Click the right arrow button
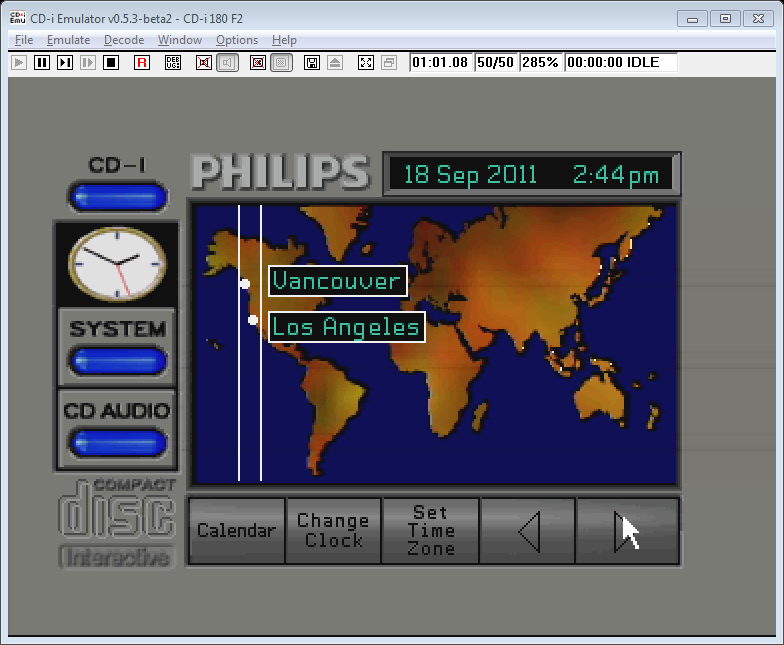784x645 pixels. 627,530
